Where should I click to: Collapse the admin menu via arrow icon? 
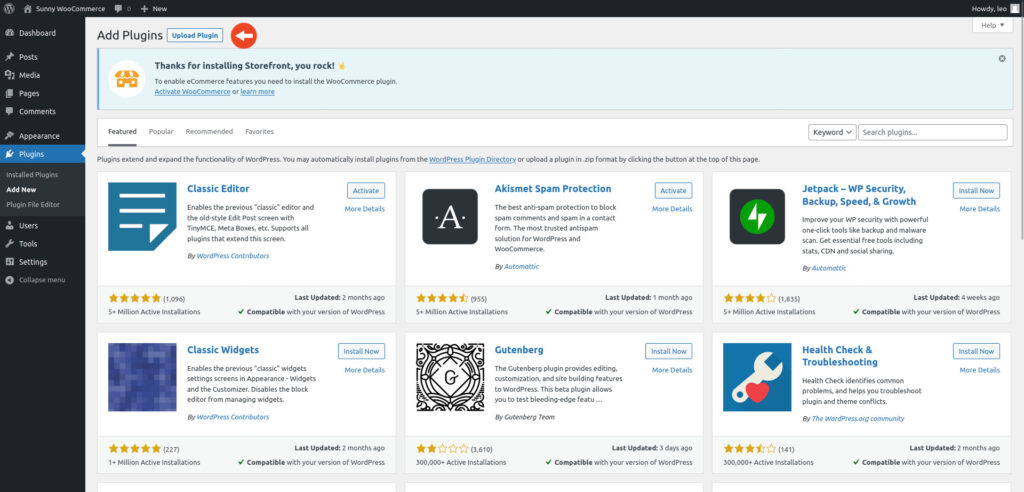pyautogui.click(x=9, y=280)
